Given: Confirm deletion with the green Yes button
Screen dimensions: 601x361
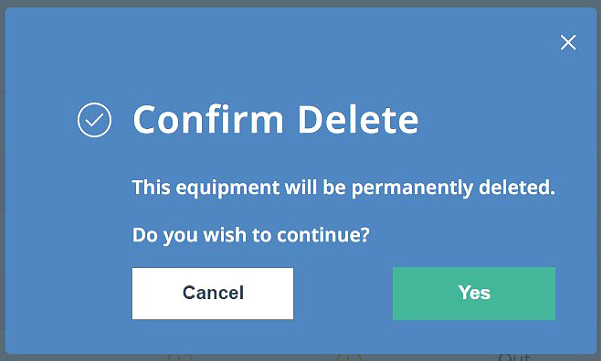Looking at the screenshot, I should click(474, 294).
